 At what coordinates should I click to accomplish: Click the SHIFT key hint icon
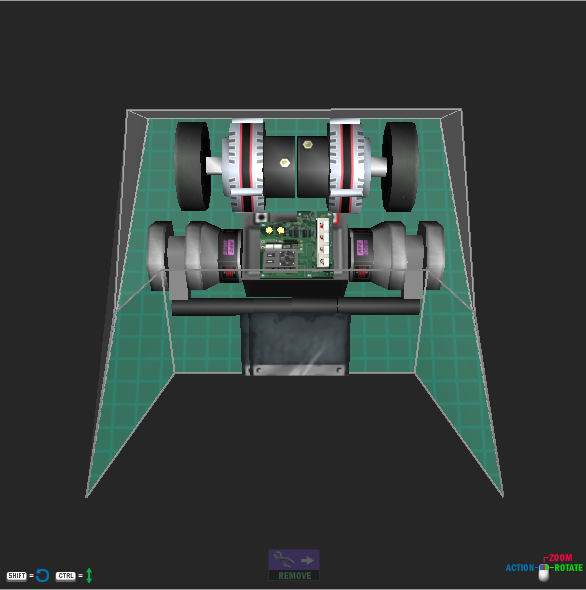[x=17, y=576]
